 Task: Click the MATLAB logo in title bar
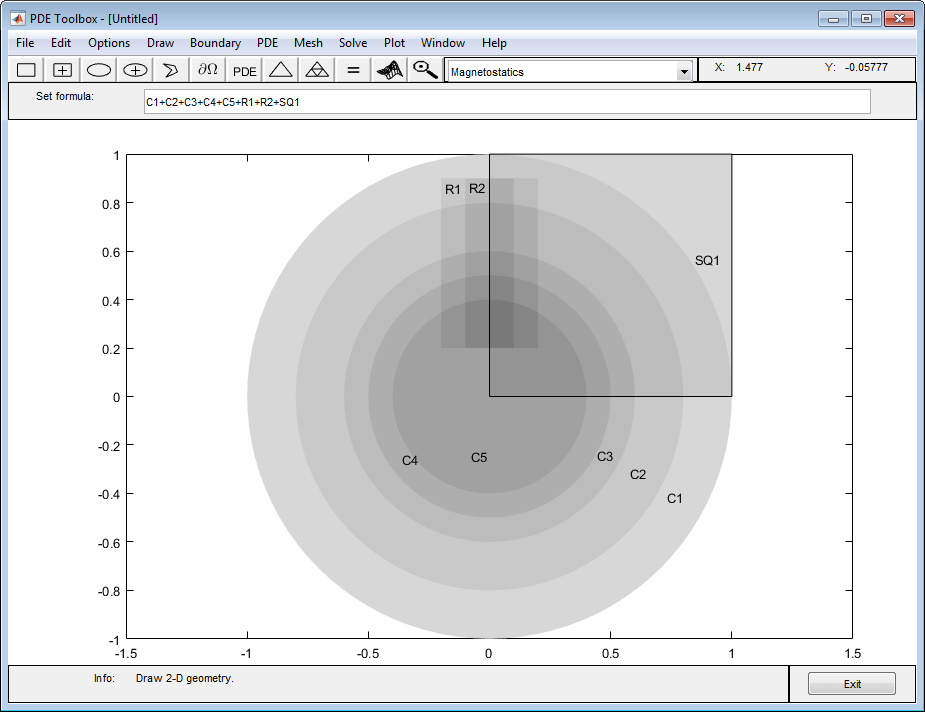[18, 18]
